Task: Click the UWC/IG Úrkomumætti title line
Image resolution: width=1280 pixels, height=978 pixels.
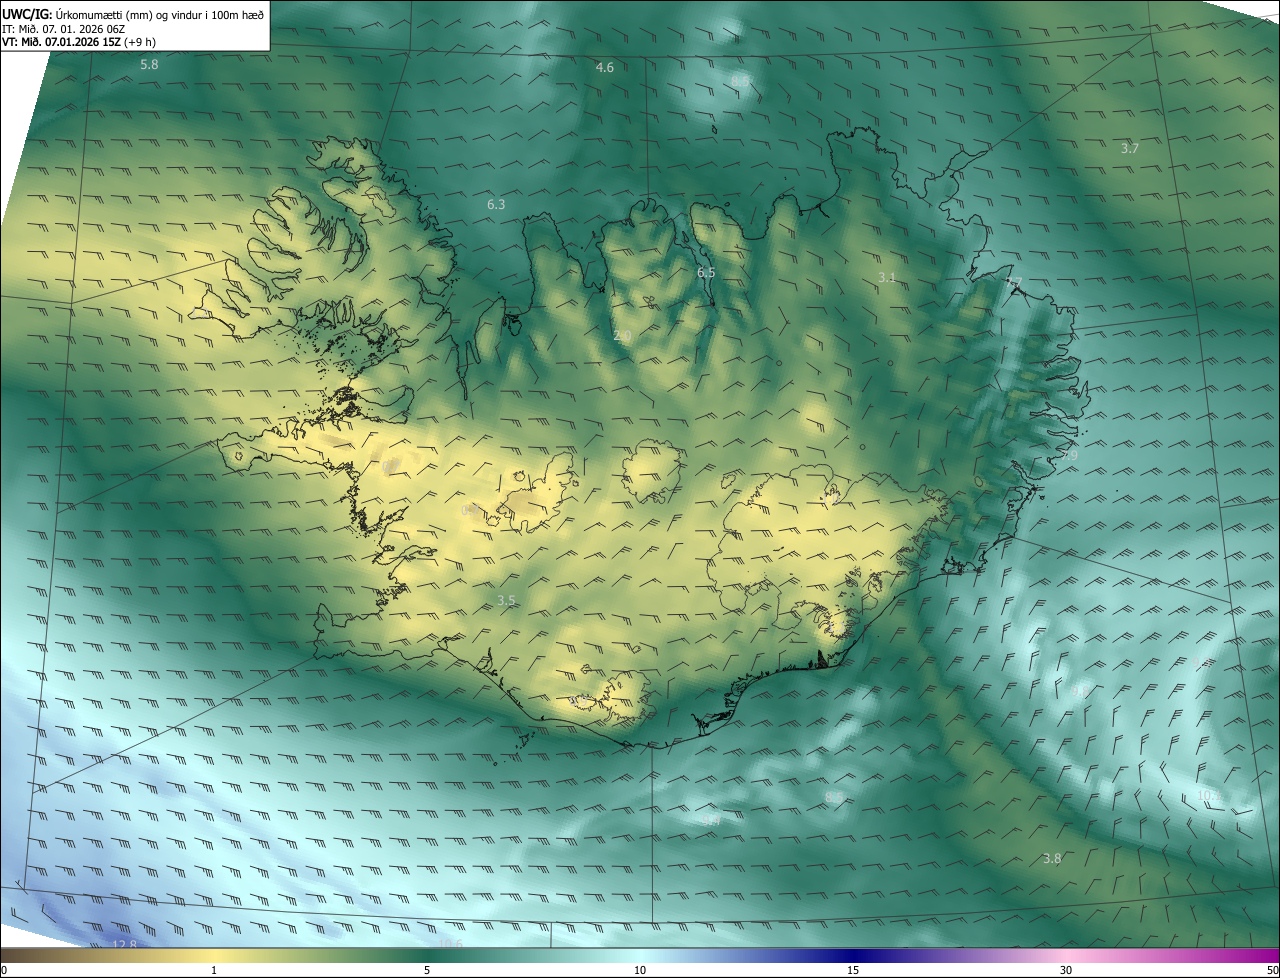Action: [x=133, y=13]
